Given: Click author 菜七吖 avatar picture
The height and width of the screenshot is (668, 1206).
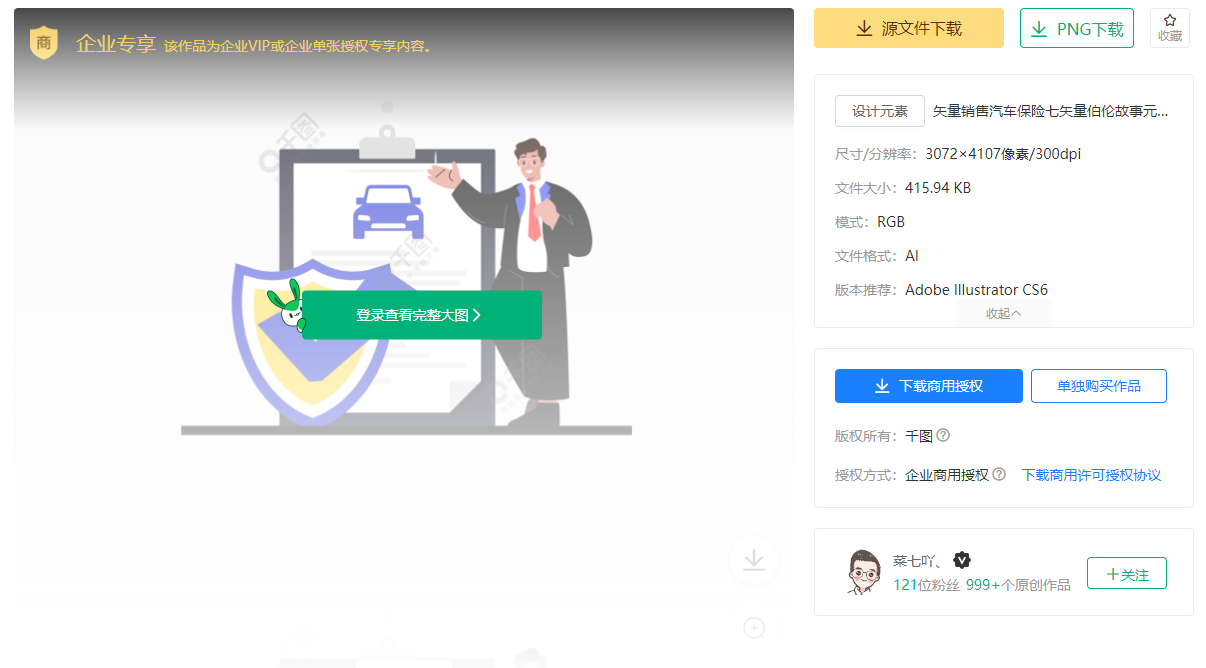Looking at the screenshot, I should [x=862, y=572].
